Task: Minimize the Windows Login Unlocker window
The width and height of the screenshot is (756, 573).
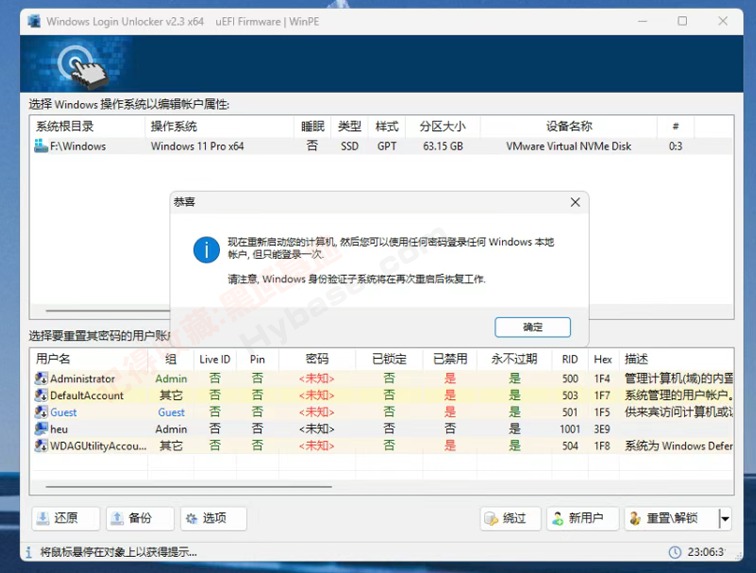Action: point(642,21)
